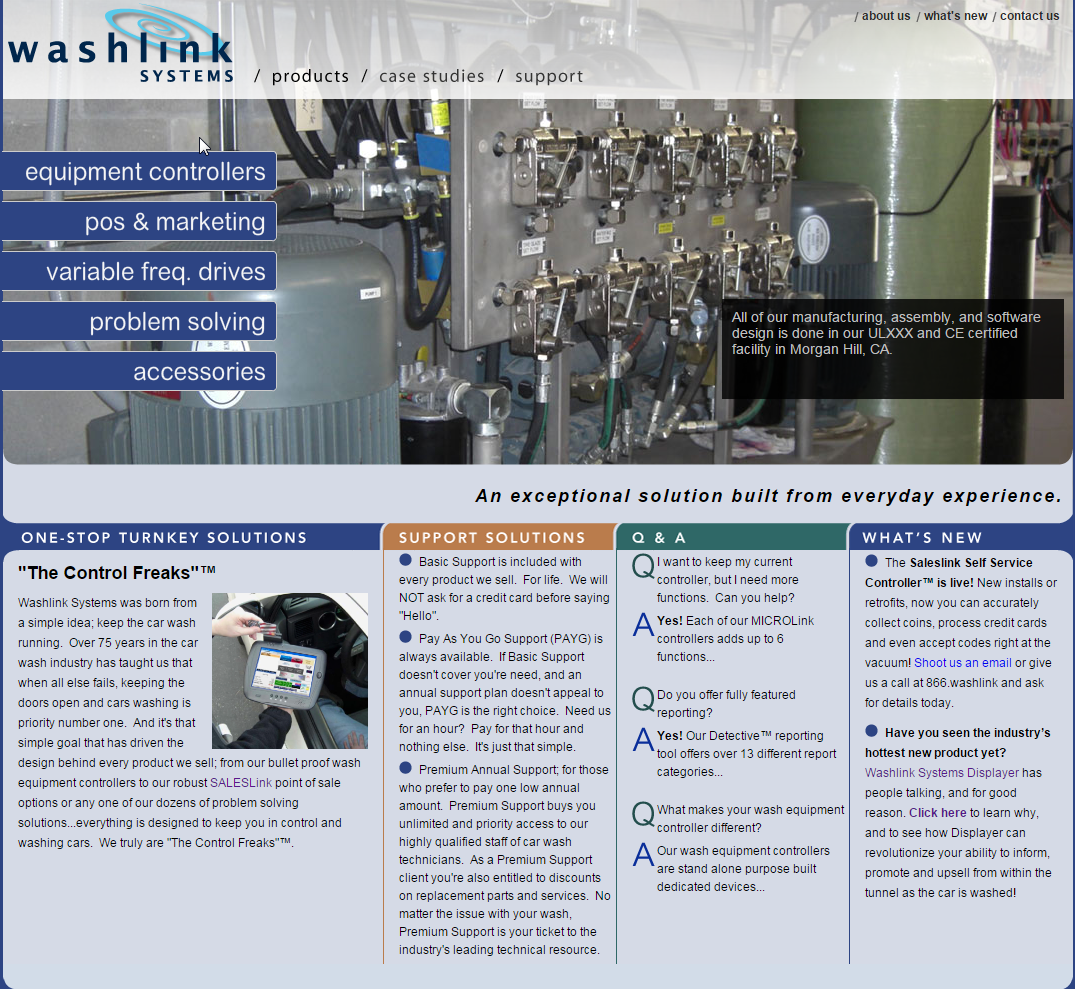Viewport: 1075px width, 989px height.
Task: Click the Q icon beside current controller question
Action: pos(643,567)
